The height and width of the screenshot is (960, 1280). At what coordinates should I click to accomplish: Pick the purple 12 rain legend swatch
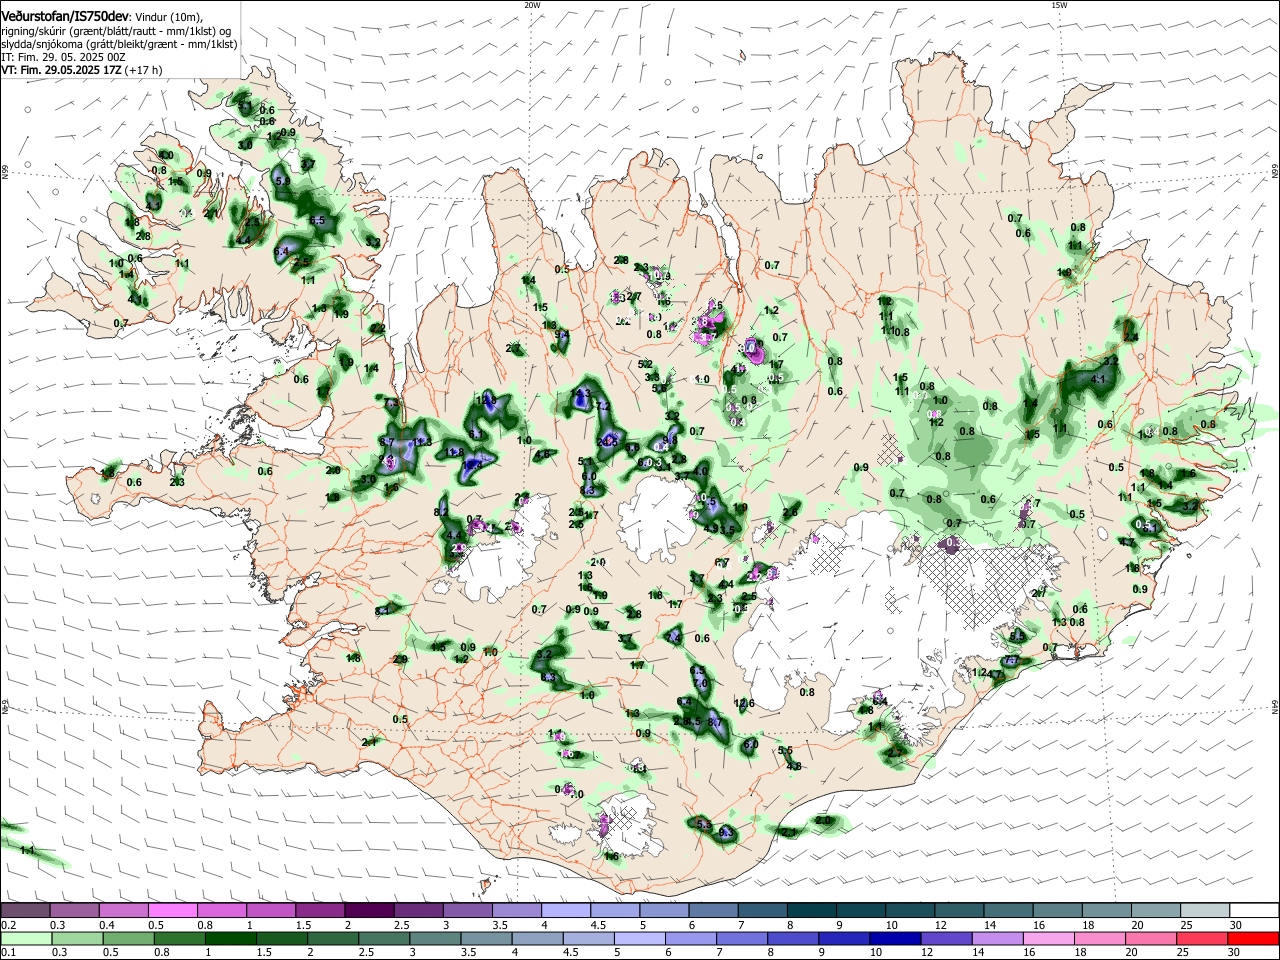click(947, 938)
